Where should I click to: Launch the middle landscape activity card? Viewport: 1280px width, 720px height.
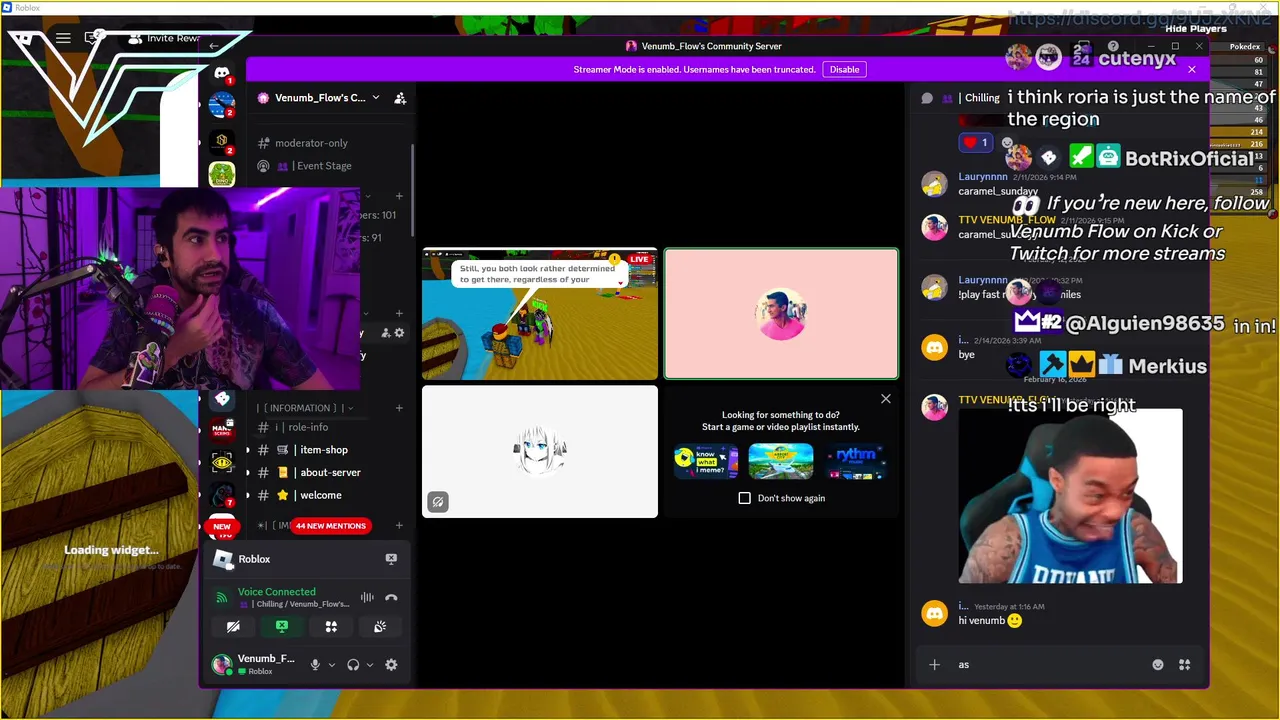point(781,462)
